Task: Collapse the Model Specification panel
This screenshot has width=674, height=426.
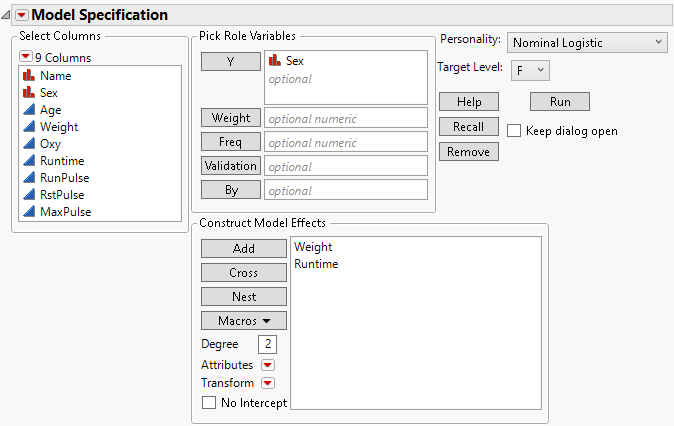Action: click(20, 15)
